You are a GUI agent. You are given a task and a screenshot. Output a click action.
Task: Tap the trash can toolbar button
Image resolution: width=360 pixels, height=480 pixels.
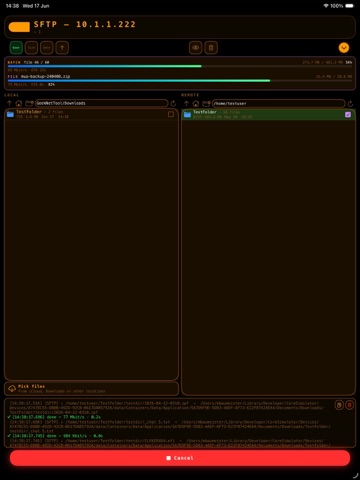(211, 48)
